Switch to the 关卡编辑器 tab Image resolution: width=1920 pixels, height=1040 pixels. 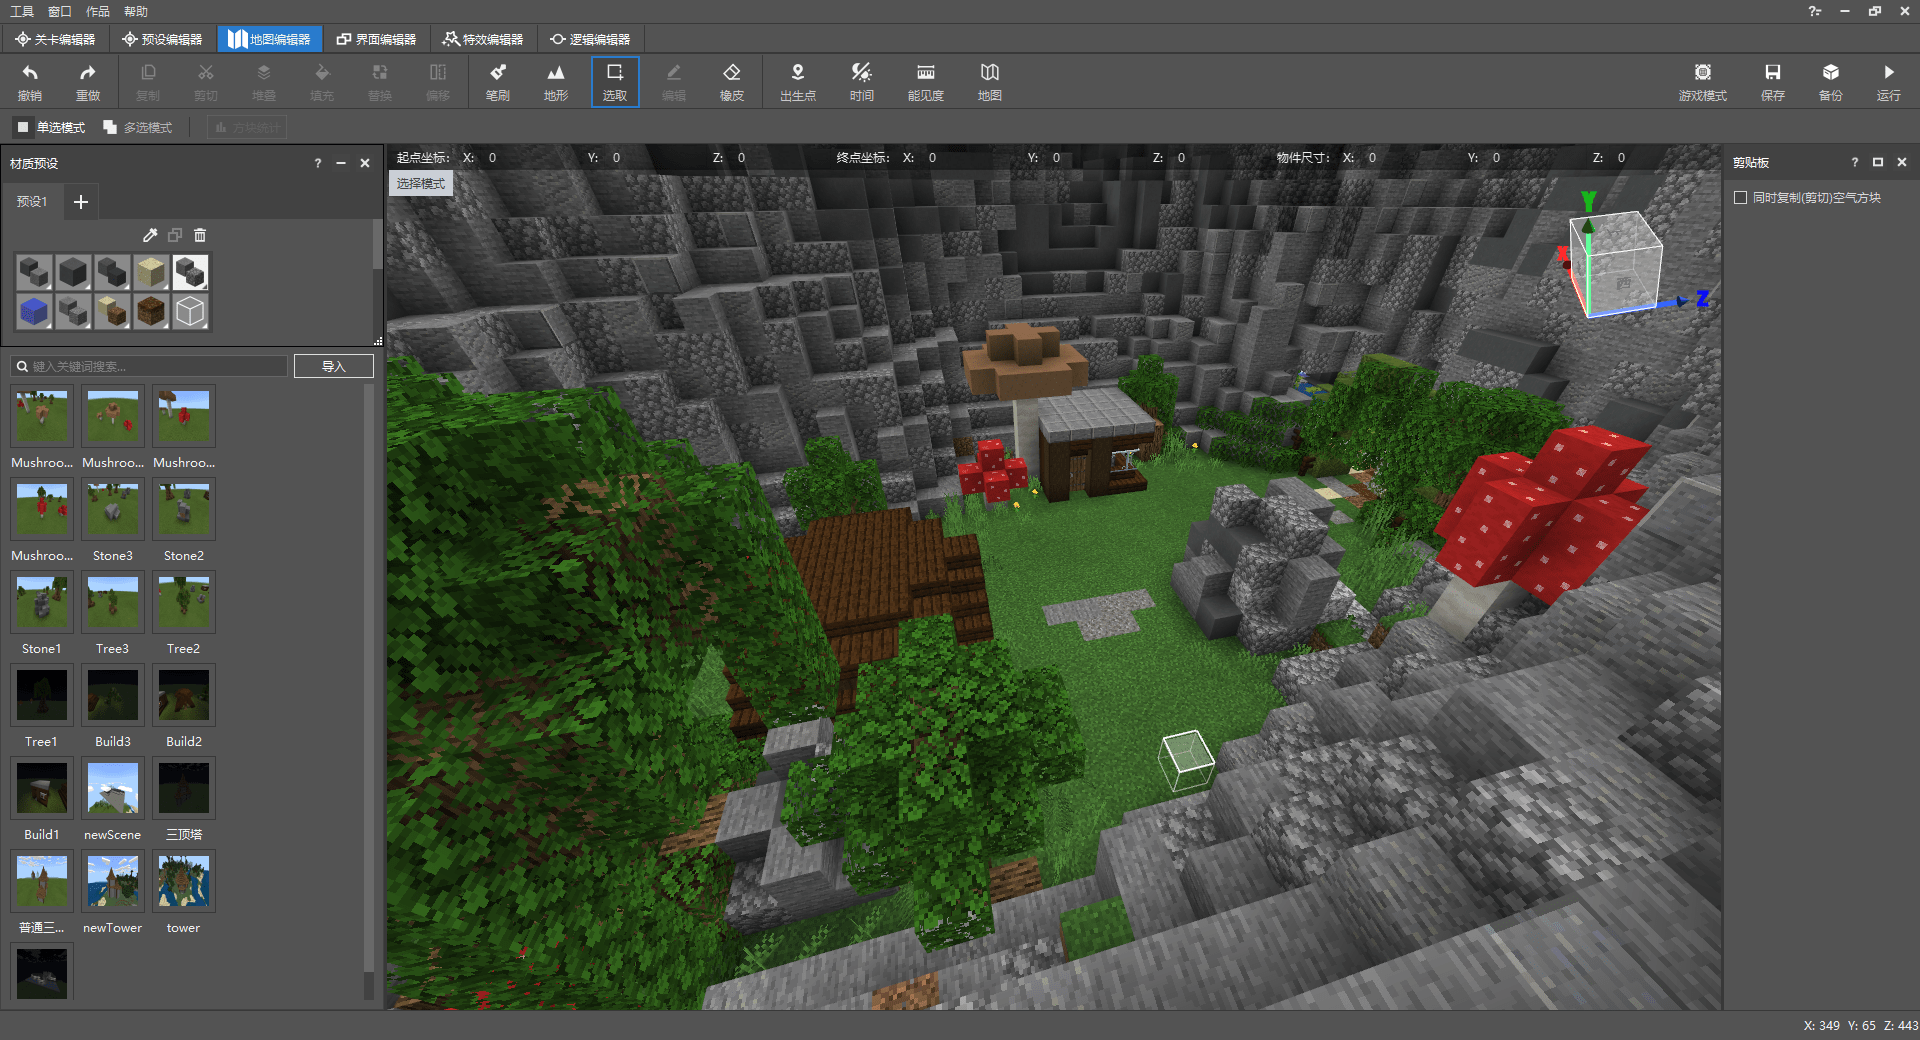(x=56, y=39)
